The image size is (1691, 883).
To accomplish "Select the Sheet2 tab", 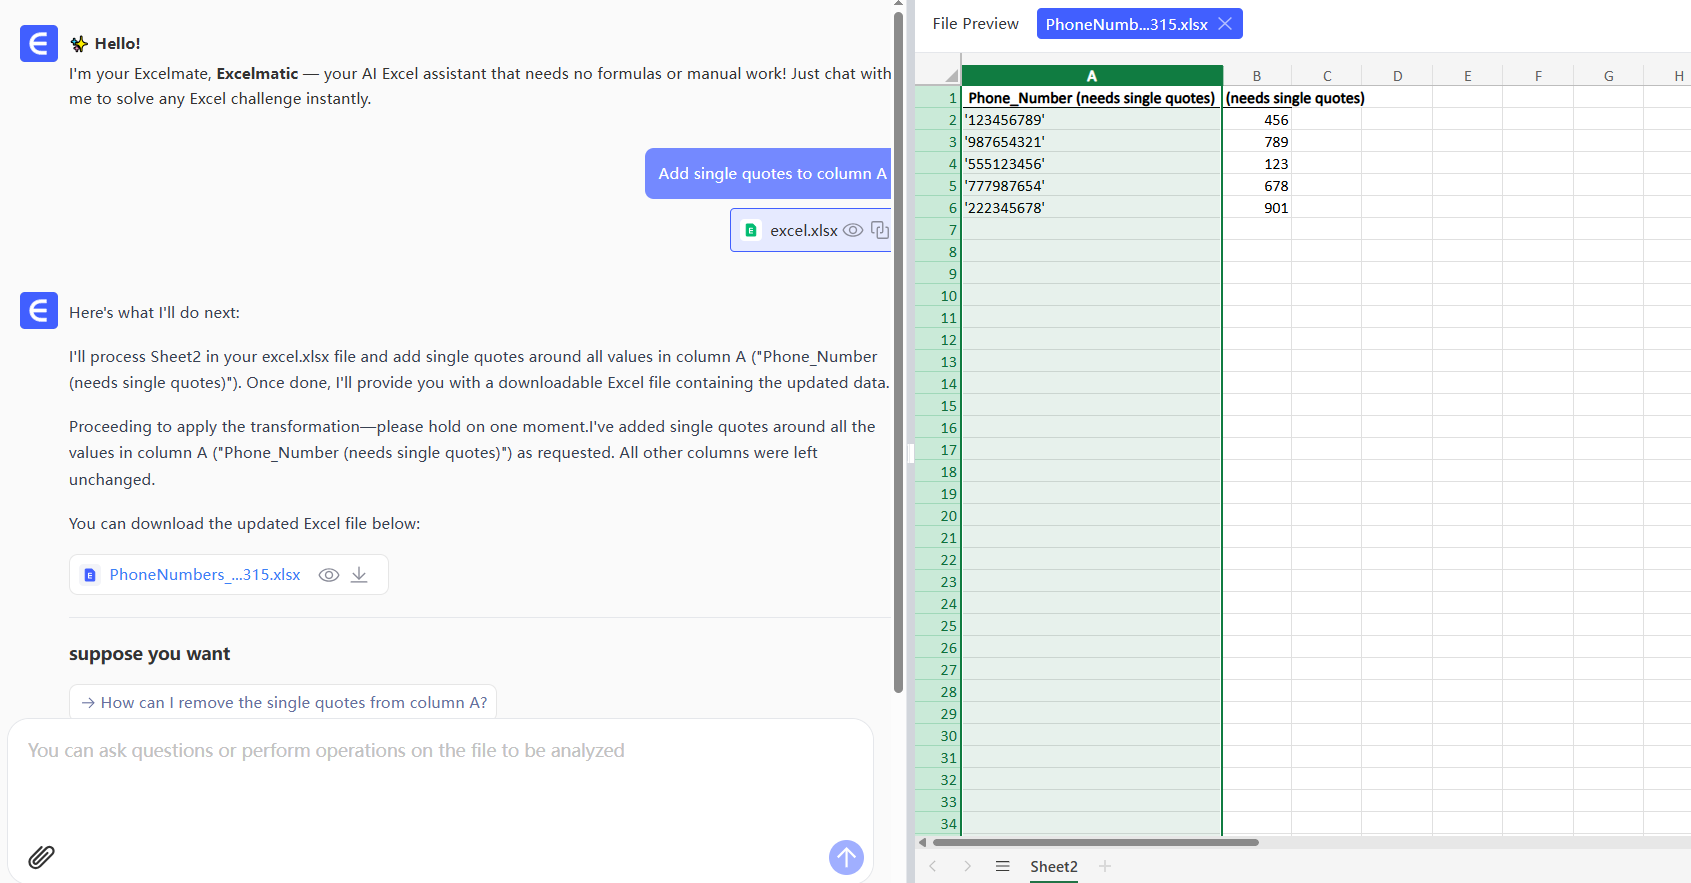I will (1053, 866).
